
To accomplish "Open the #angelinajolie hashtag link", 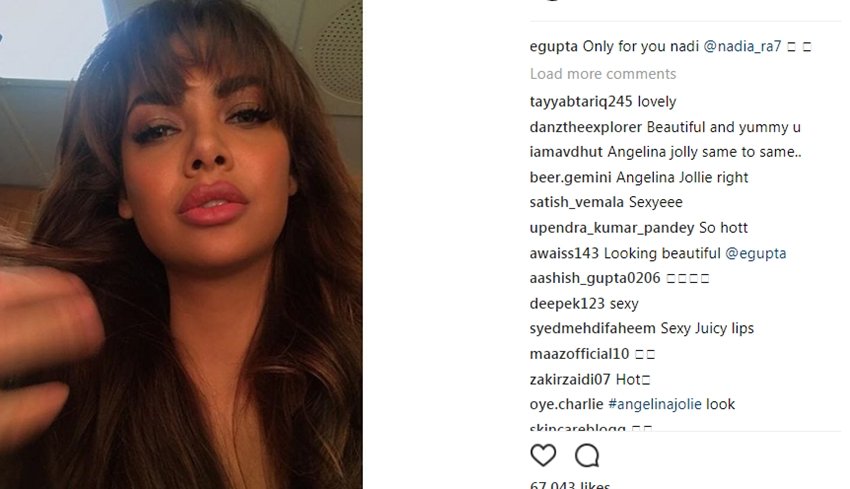I will pyautogui.click(x=654, y=404).
